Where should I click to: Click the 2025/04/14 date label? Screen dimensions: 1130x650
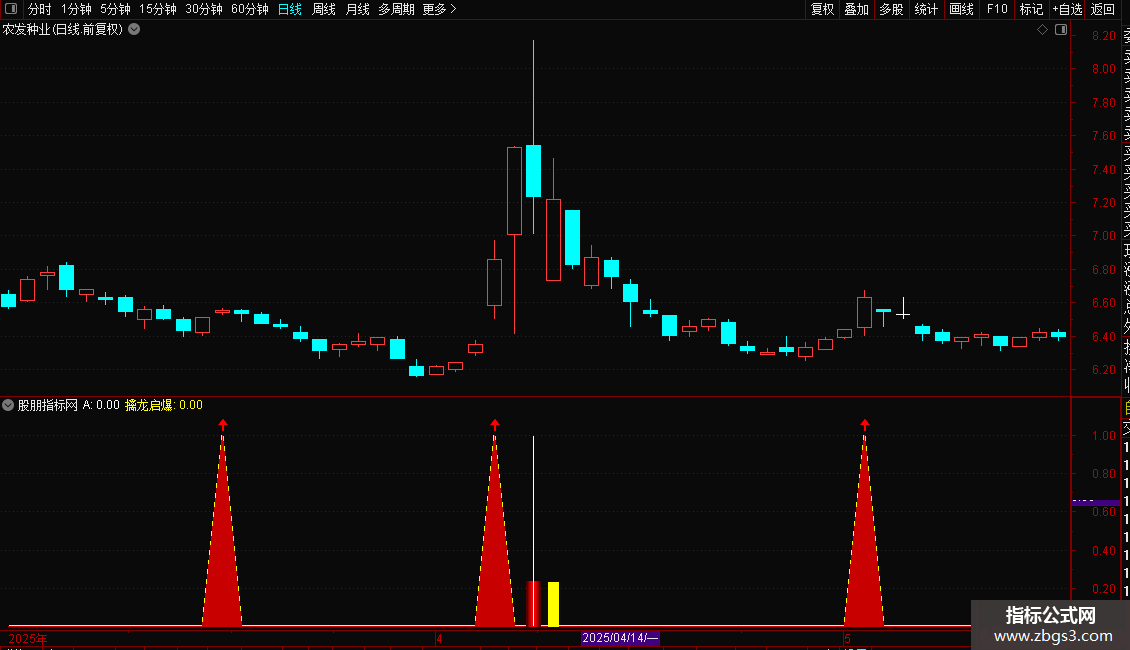[x=620, y=638]
